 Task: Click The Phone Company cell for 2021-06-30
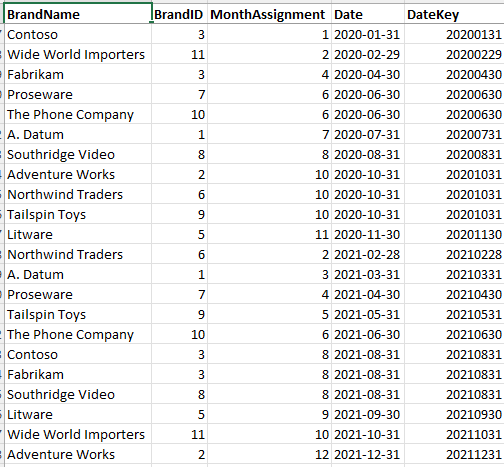point(78,334)
